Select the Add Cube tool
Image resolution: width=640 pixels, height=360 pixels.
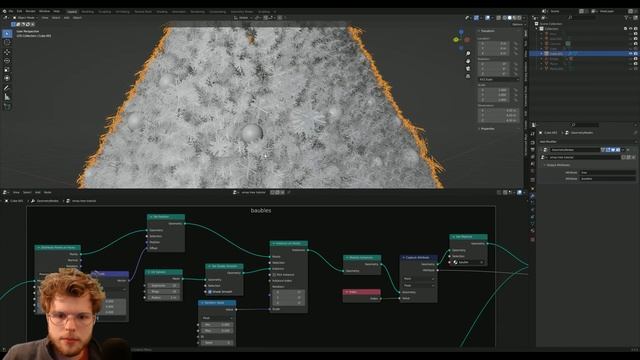coord(7,107)
